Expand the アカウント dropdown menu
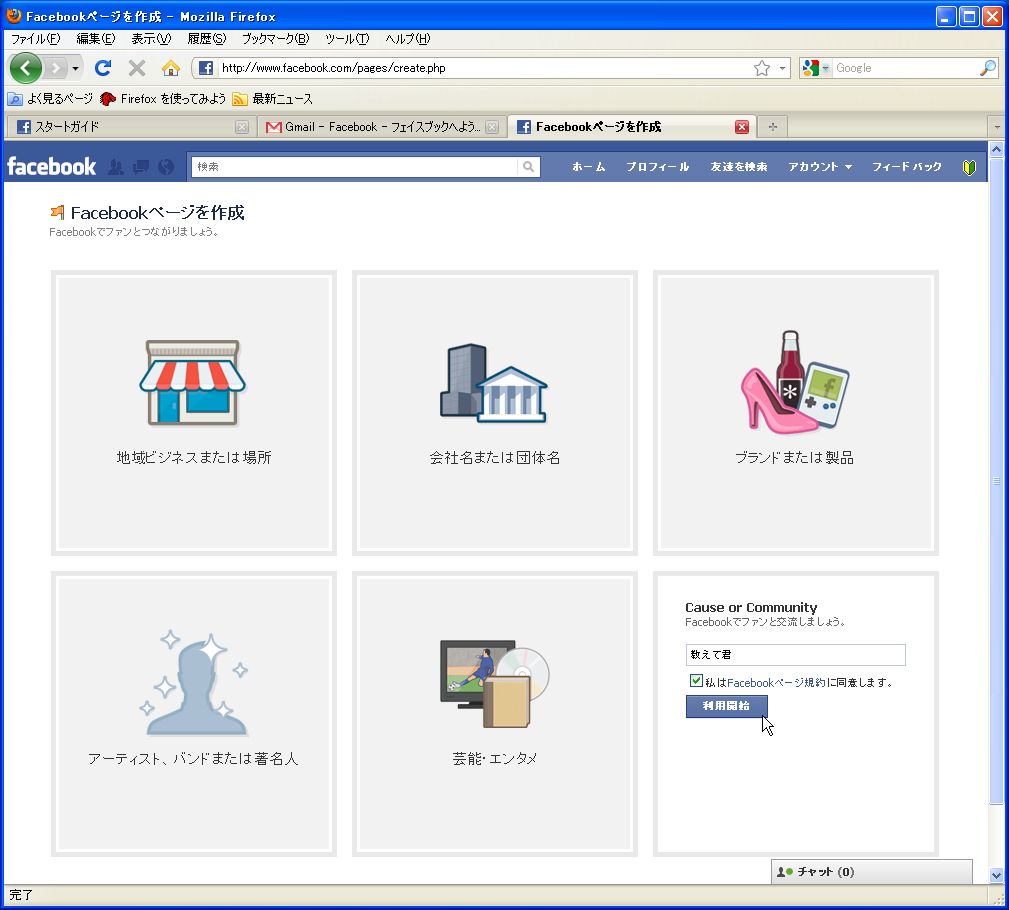Screen dimensions: 1009x910 (x=820, y=167)
